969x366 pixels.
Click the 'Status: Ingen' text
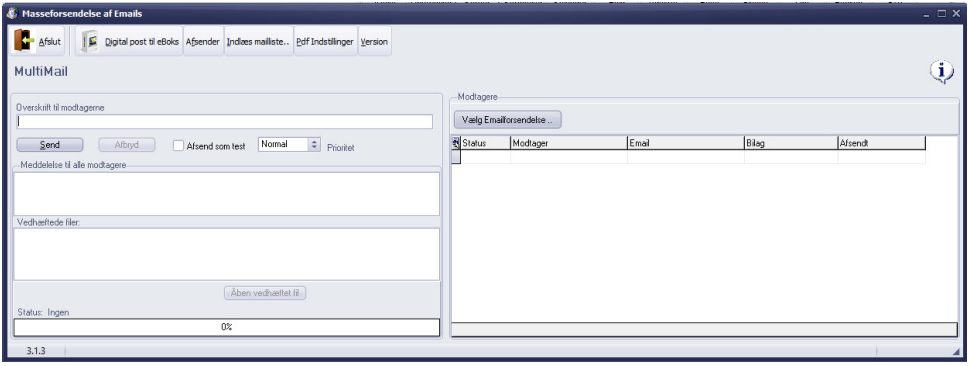coord(43,312)
